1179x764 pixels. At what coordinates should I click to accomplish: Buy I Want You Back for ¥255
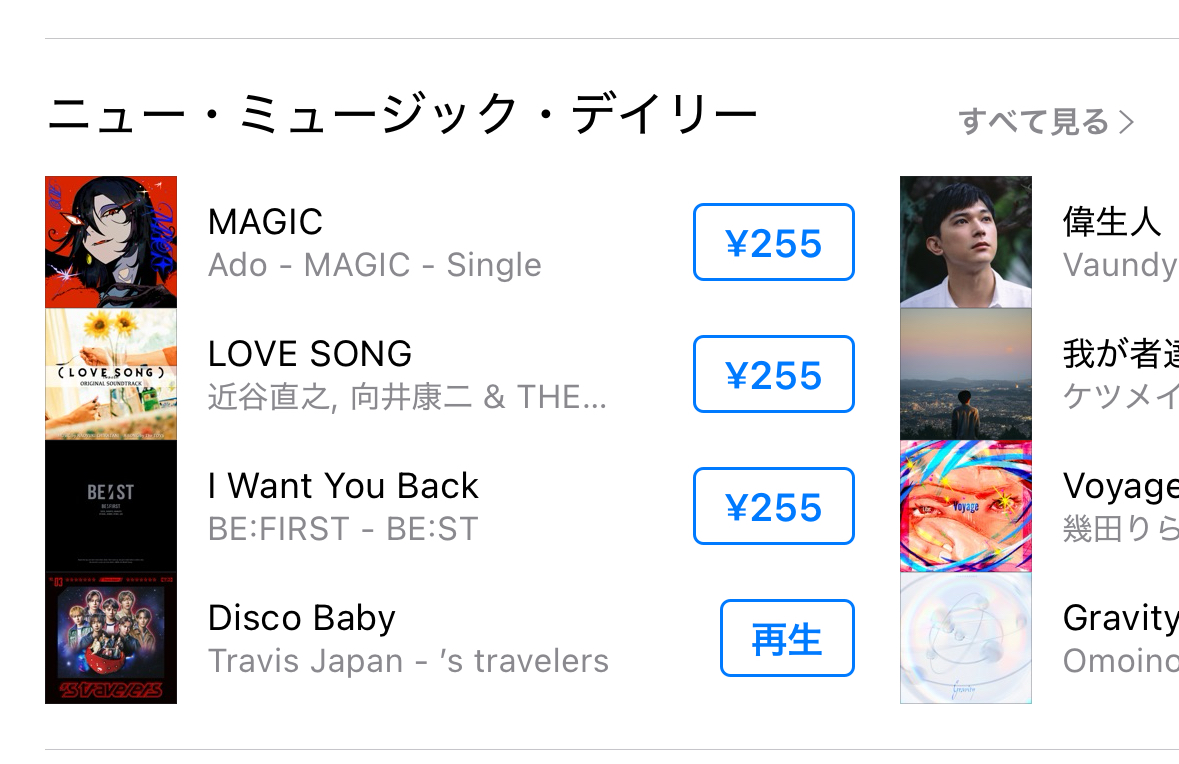click(773, 506)
